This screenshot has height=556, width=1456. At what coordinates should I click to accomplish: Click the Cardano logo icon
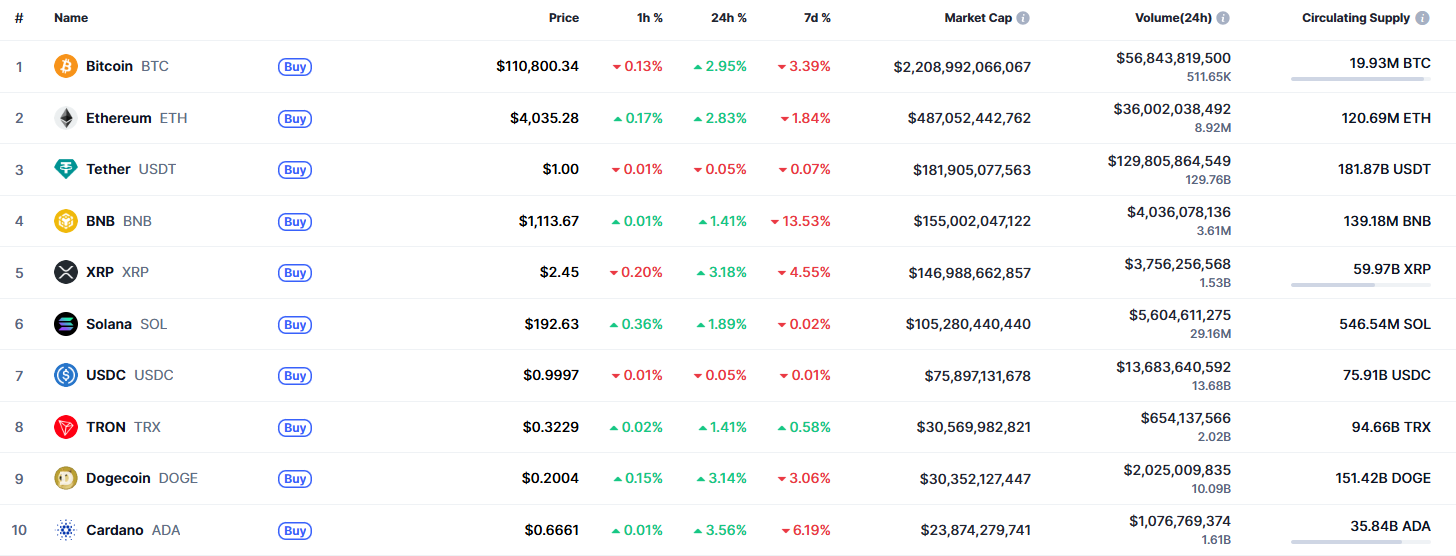[x=65, y=530]
